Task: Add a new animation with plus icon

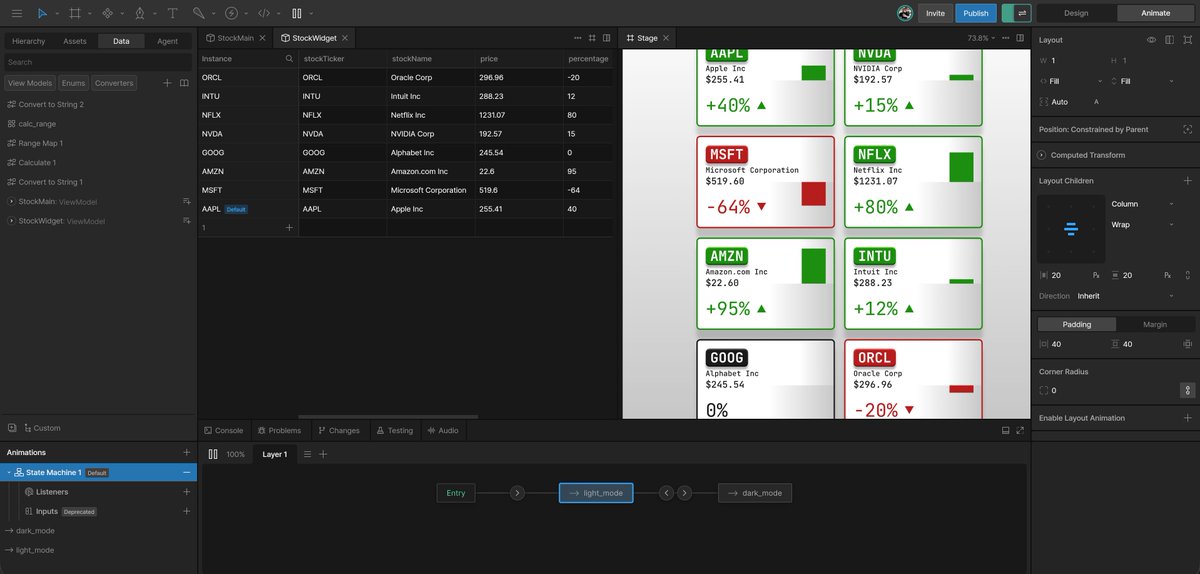Action: pos(186,453)
